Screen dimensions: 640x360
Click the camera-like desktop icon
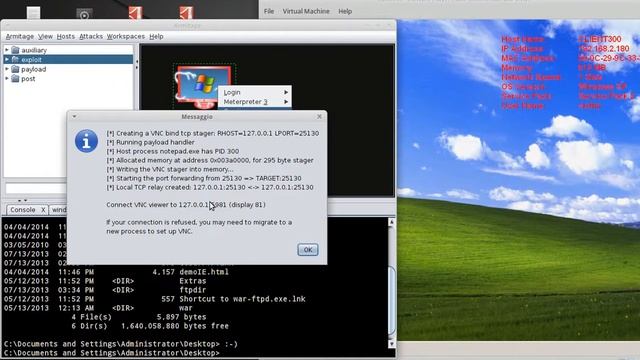[84, 14]
